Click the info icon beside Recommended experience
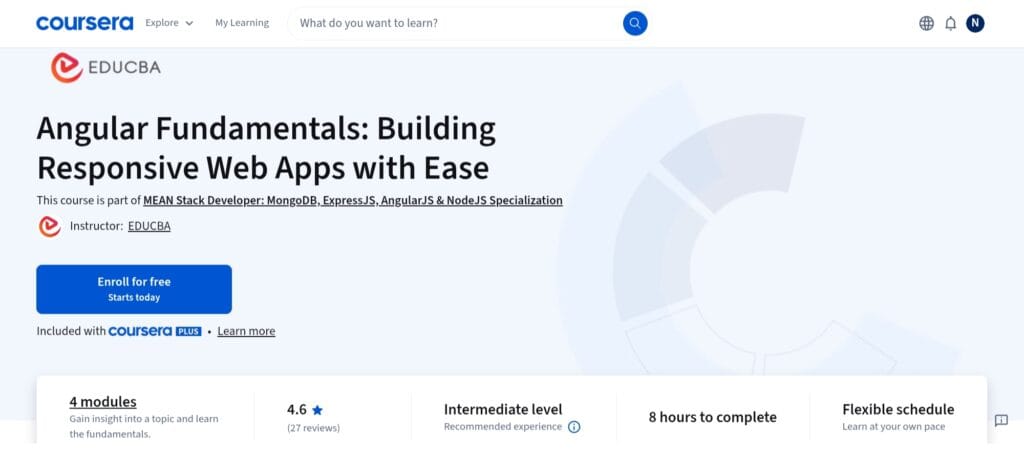The image size is (1024, 451). click(x=574, y=427)
